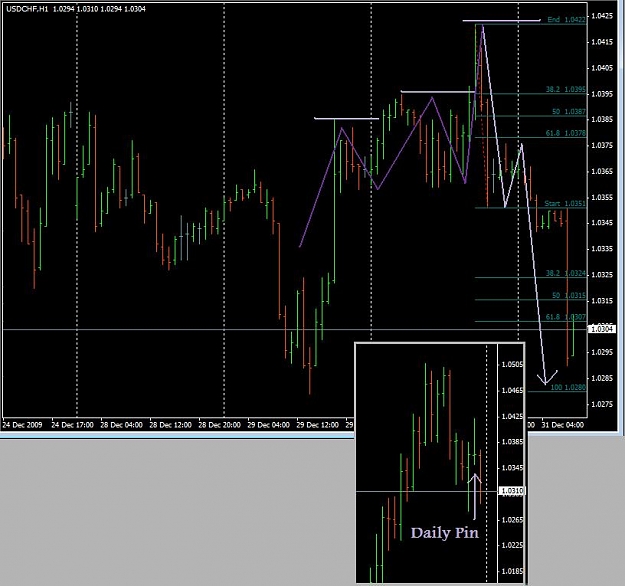Select the '38.2 1.0395' Fibonacci level label
The height and width of the screenshot is (586, 625).
[x=565, y=89]
